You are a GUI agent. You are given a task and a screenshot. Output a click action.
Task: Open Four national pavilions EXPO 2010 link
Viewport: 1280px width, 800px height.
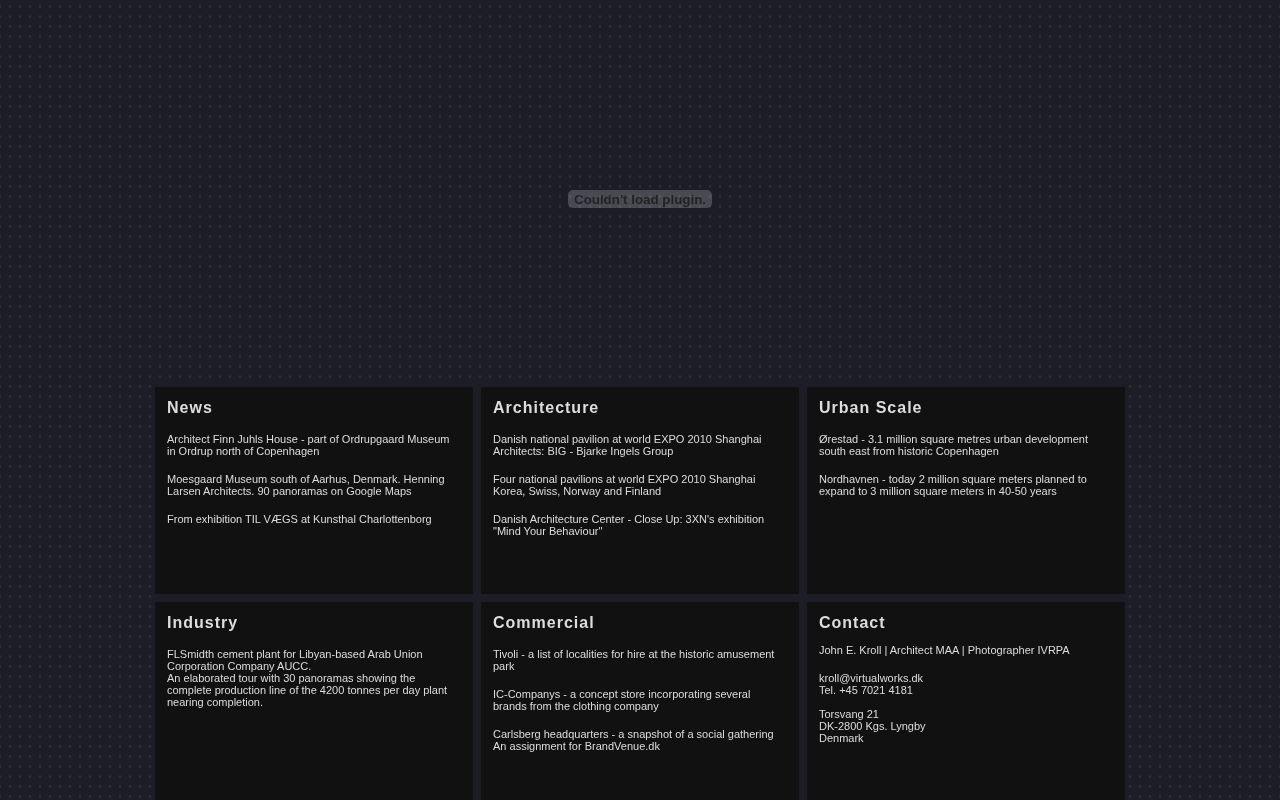point(624,485)
